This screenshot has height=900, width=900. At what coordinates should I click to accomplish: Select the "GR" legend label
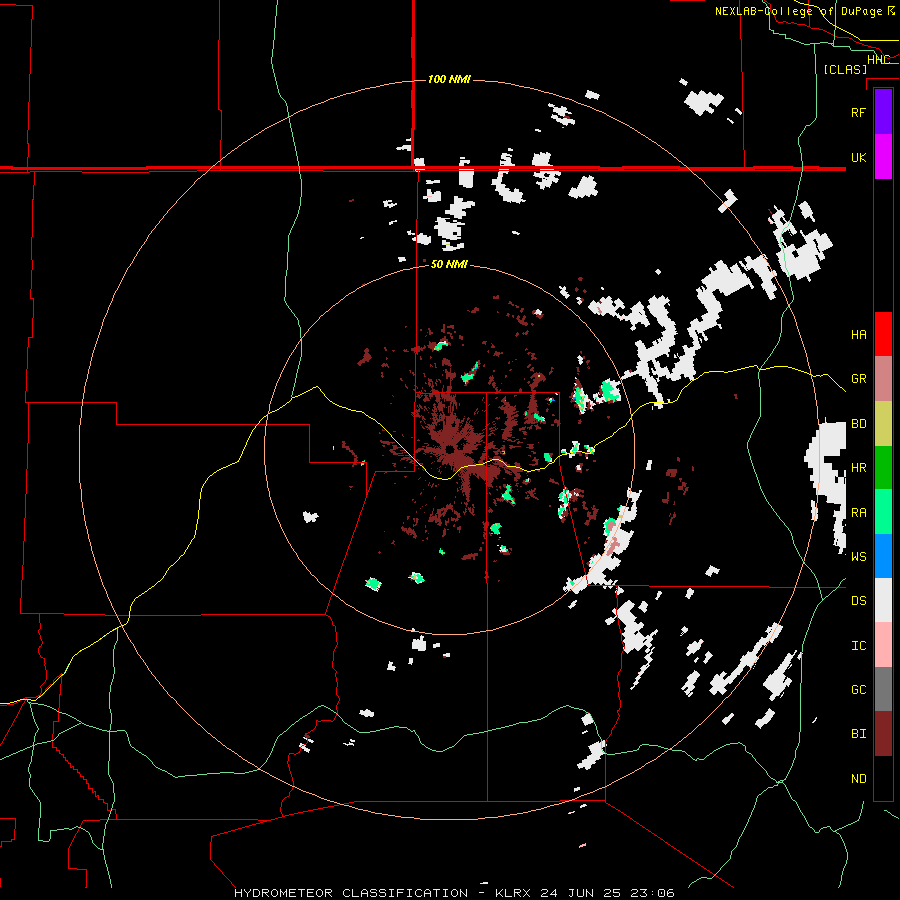tap(858, 379)
